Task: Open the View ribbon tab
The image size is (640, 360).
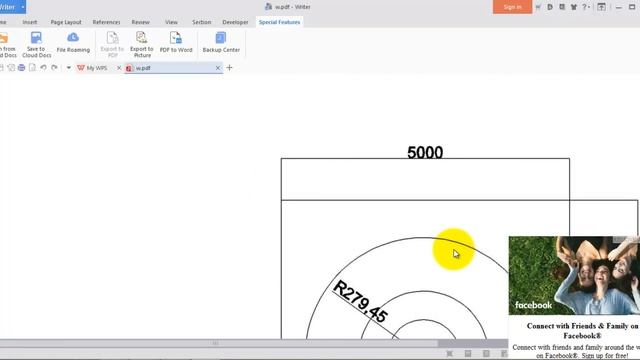Action: pos(171,22)
